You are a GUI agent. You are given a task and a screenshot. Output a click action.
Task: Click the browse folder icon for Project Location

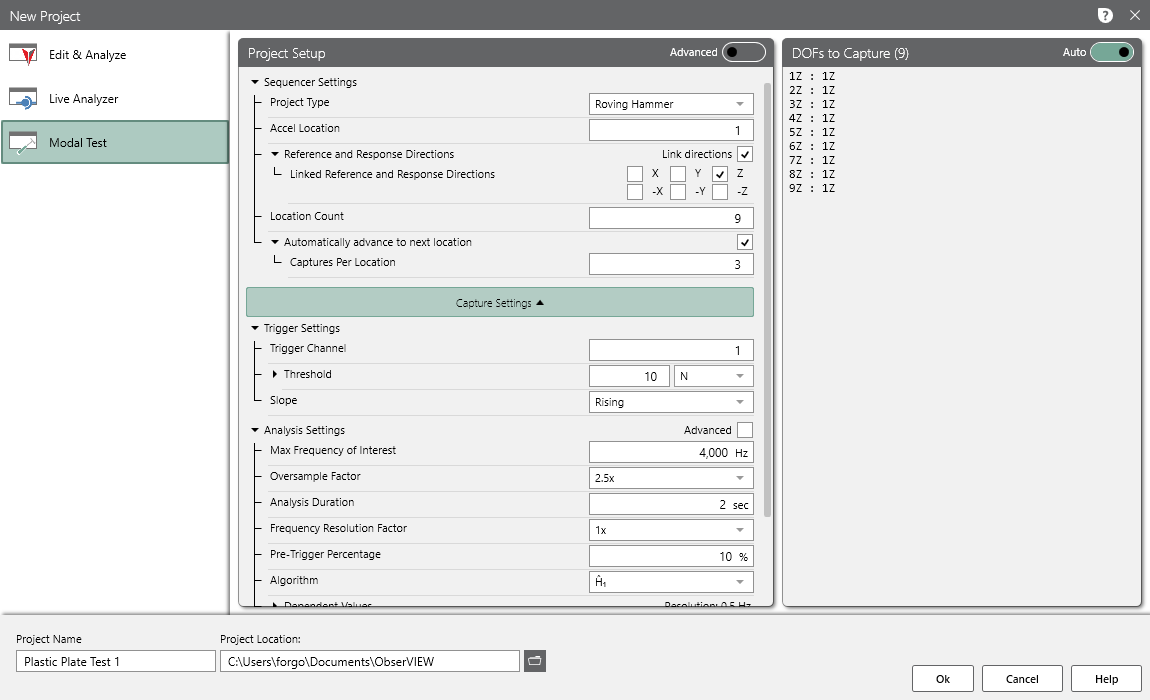pyautogui.click(x=535, y=661)
